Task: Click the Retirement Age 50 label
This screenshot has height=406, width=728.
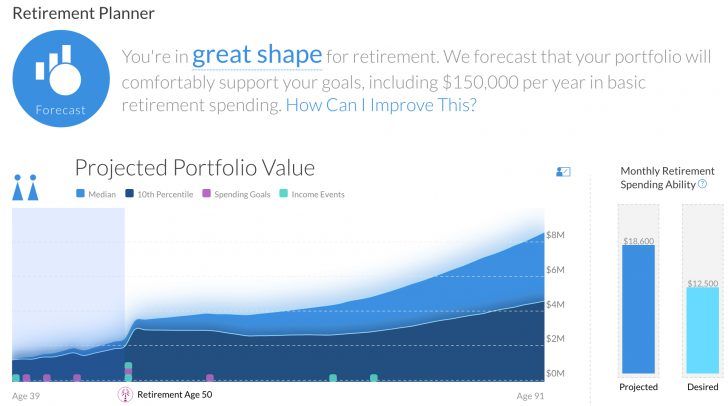Action: tap(174, 394)
